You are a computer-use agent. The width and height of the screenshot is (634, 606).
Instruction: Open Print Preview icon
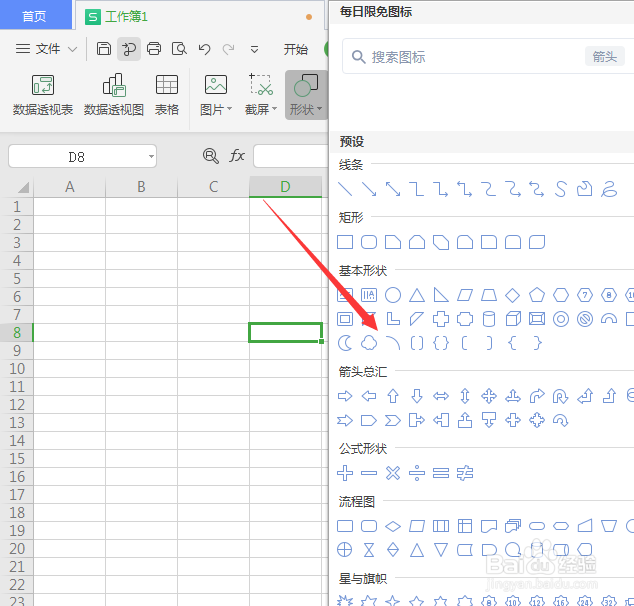(x=179, y=49)
